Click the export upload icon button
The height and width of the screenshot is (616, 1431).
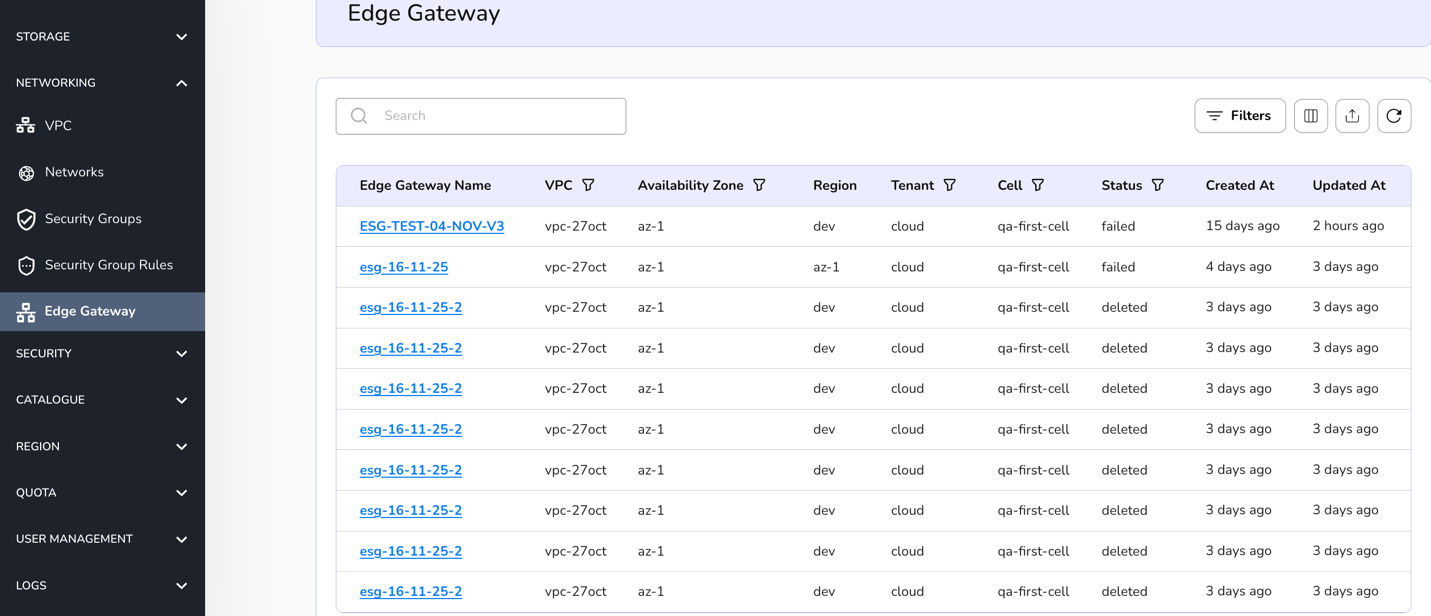(x=1352, y=116)
